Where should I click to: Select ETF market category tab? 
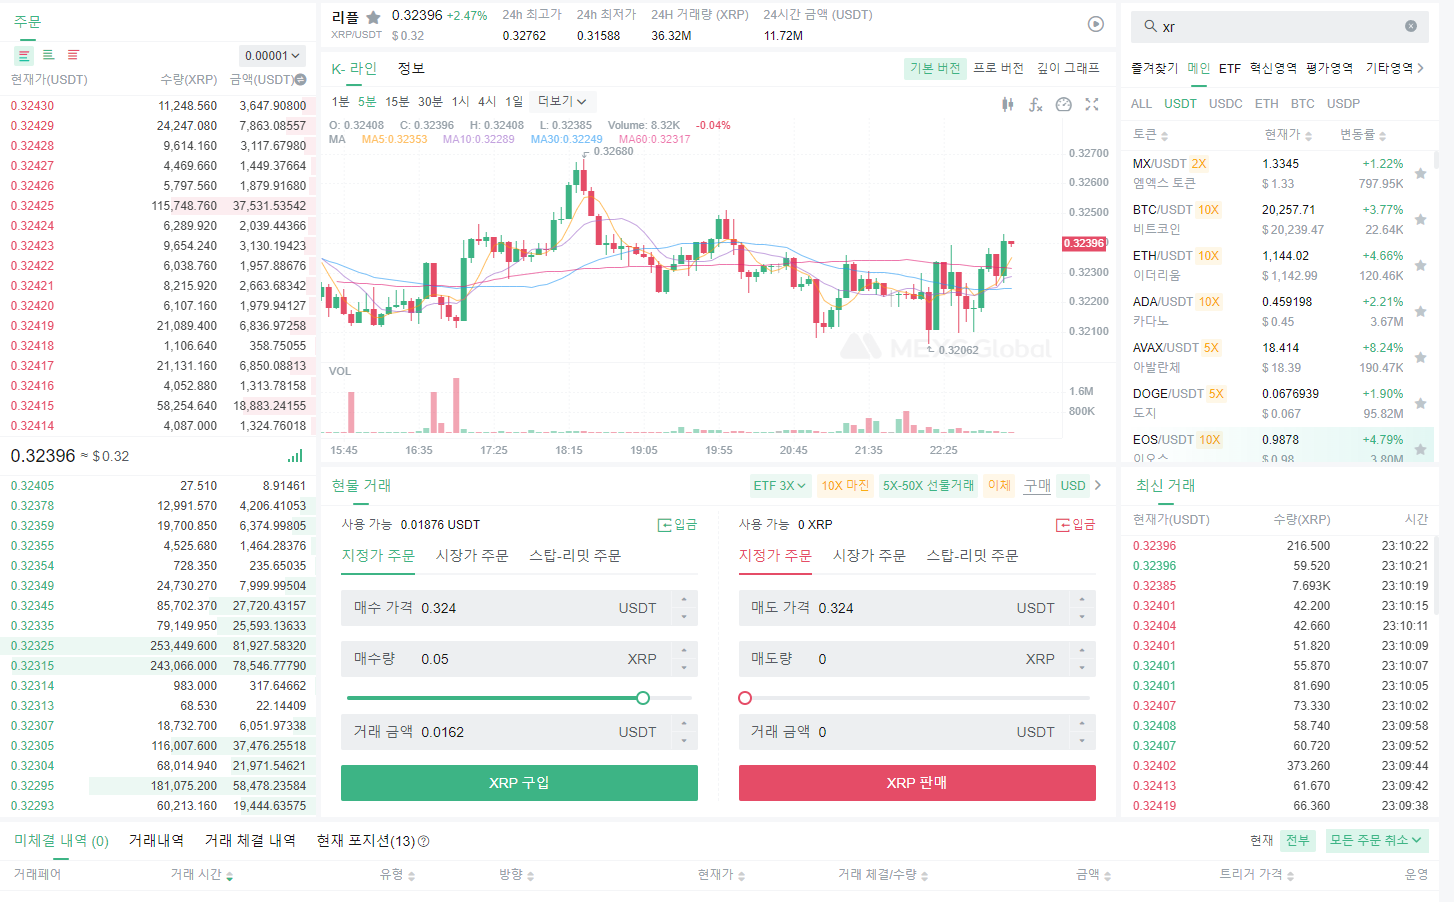pyautogui.click(x=1230, y=69)
